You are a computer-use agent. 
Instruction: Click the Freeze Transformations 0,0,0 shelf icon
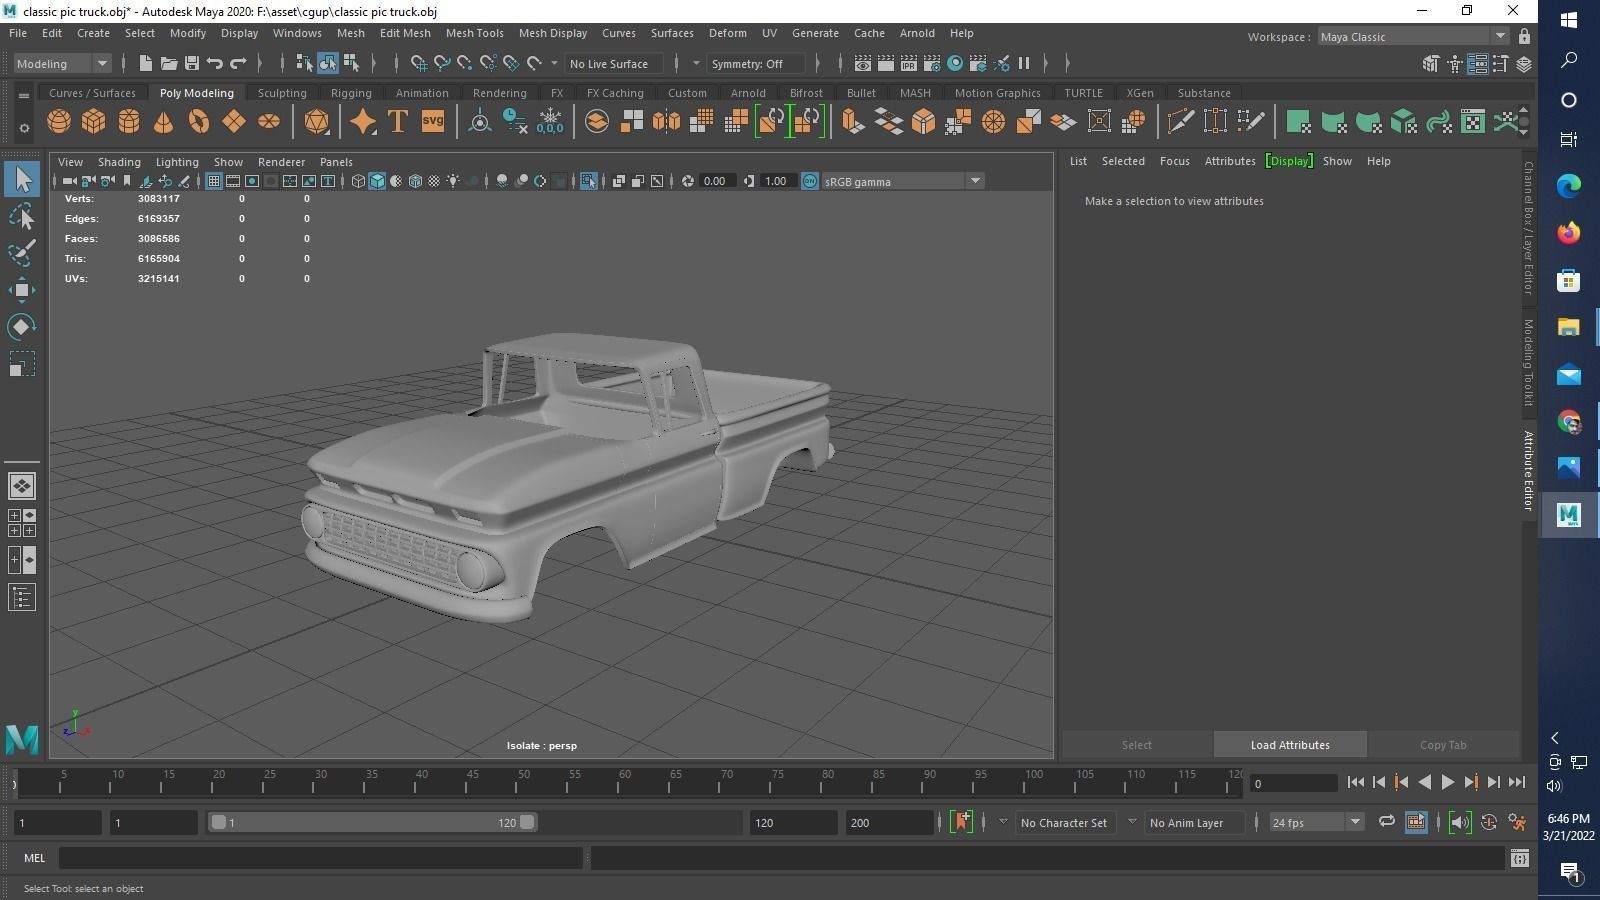[550, 122]
